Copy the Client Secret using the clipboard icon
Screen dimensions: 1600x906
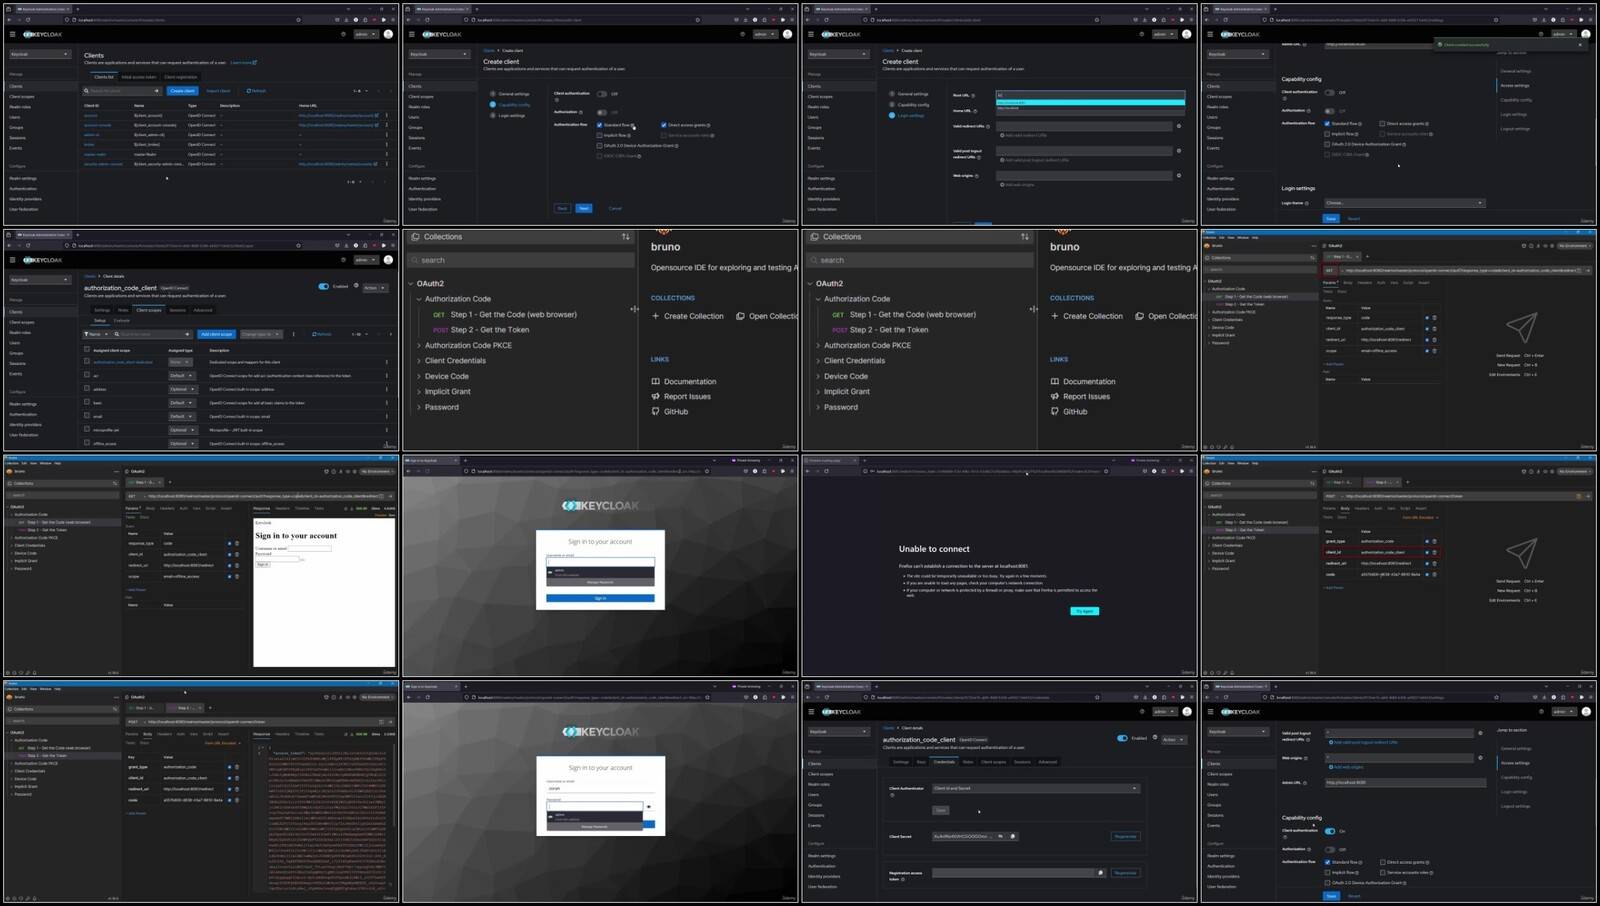point(1012,836)
